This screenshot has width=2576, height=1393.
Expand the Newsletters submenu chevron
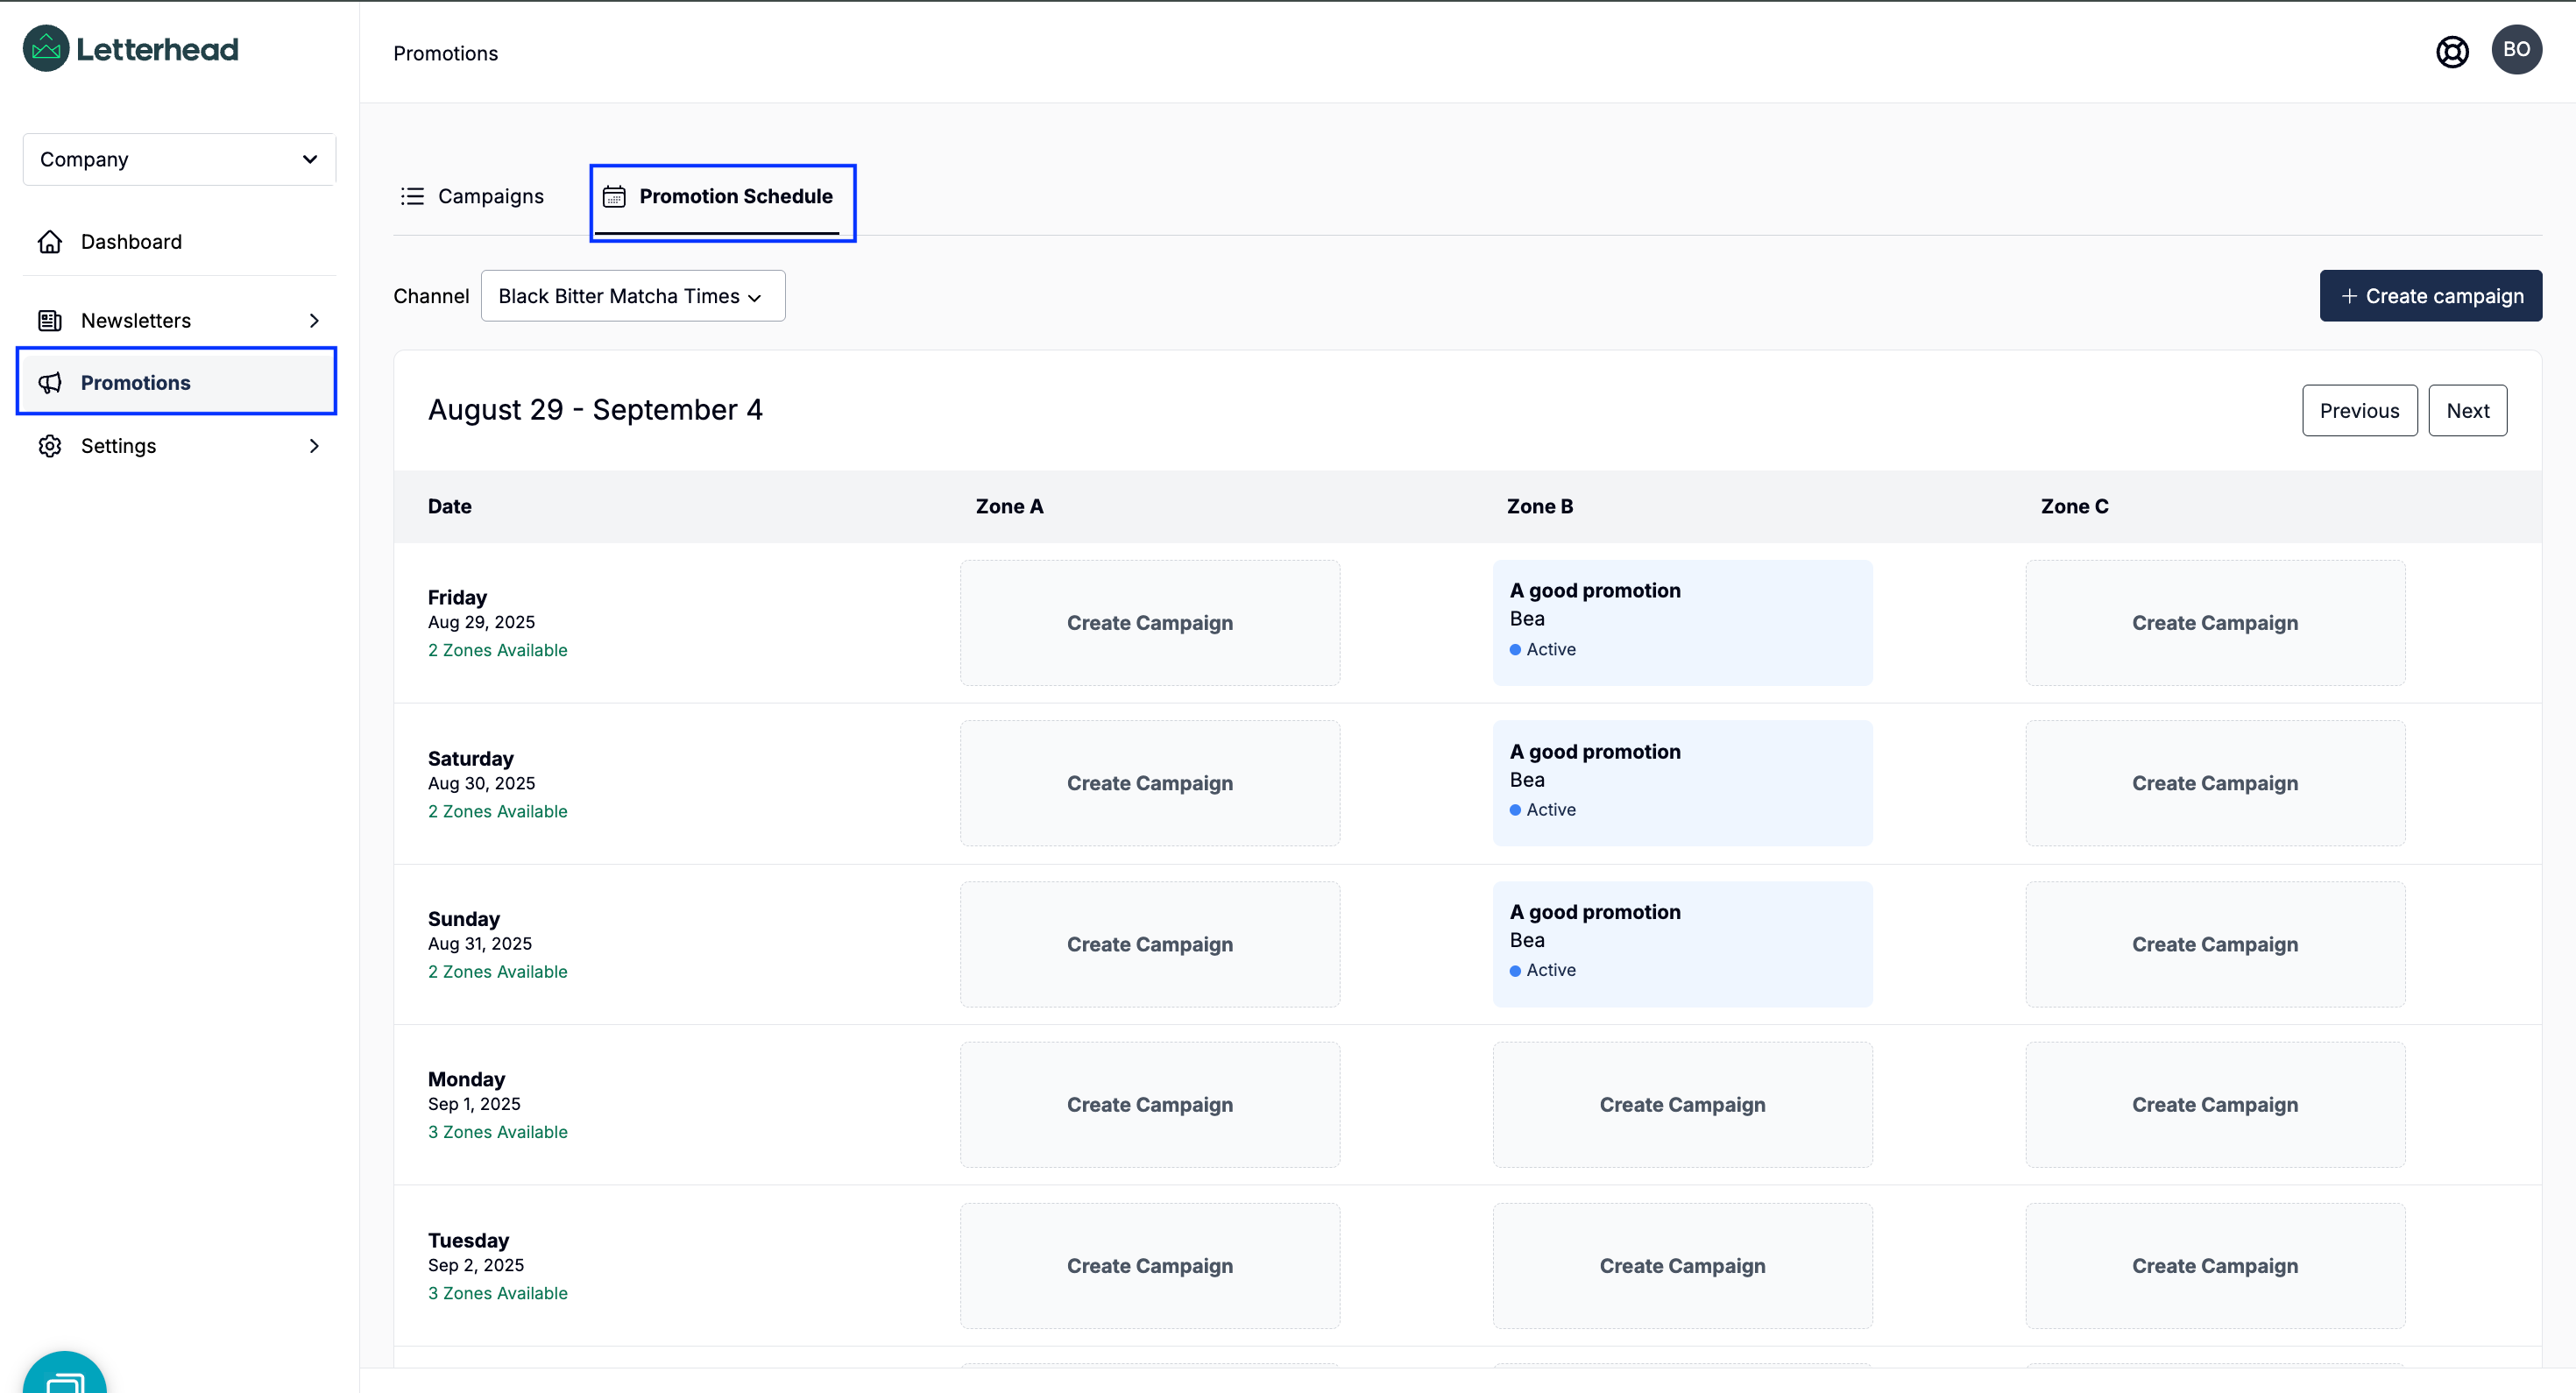coord(314,321)
